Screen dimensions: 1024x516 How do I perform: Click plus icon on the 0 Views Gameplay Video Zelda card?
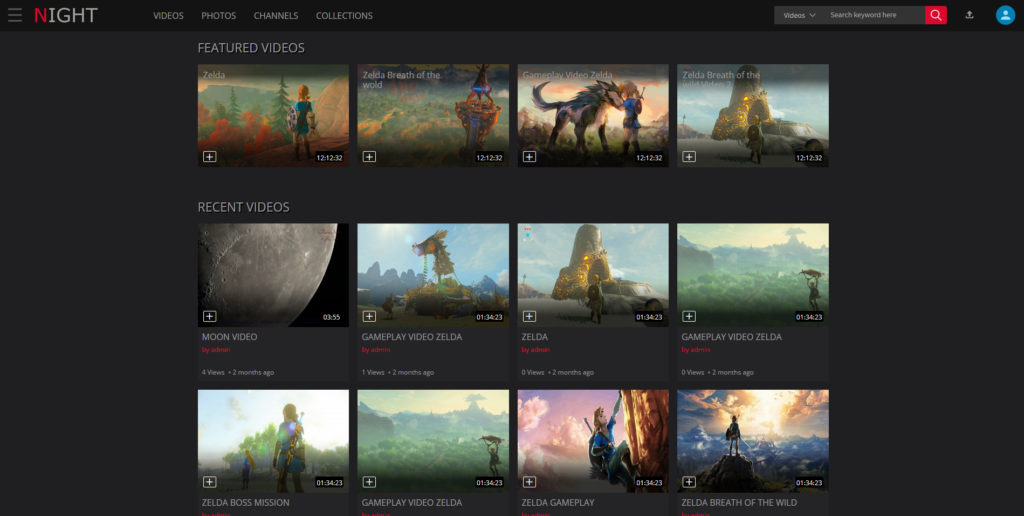click(688, 316)
